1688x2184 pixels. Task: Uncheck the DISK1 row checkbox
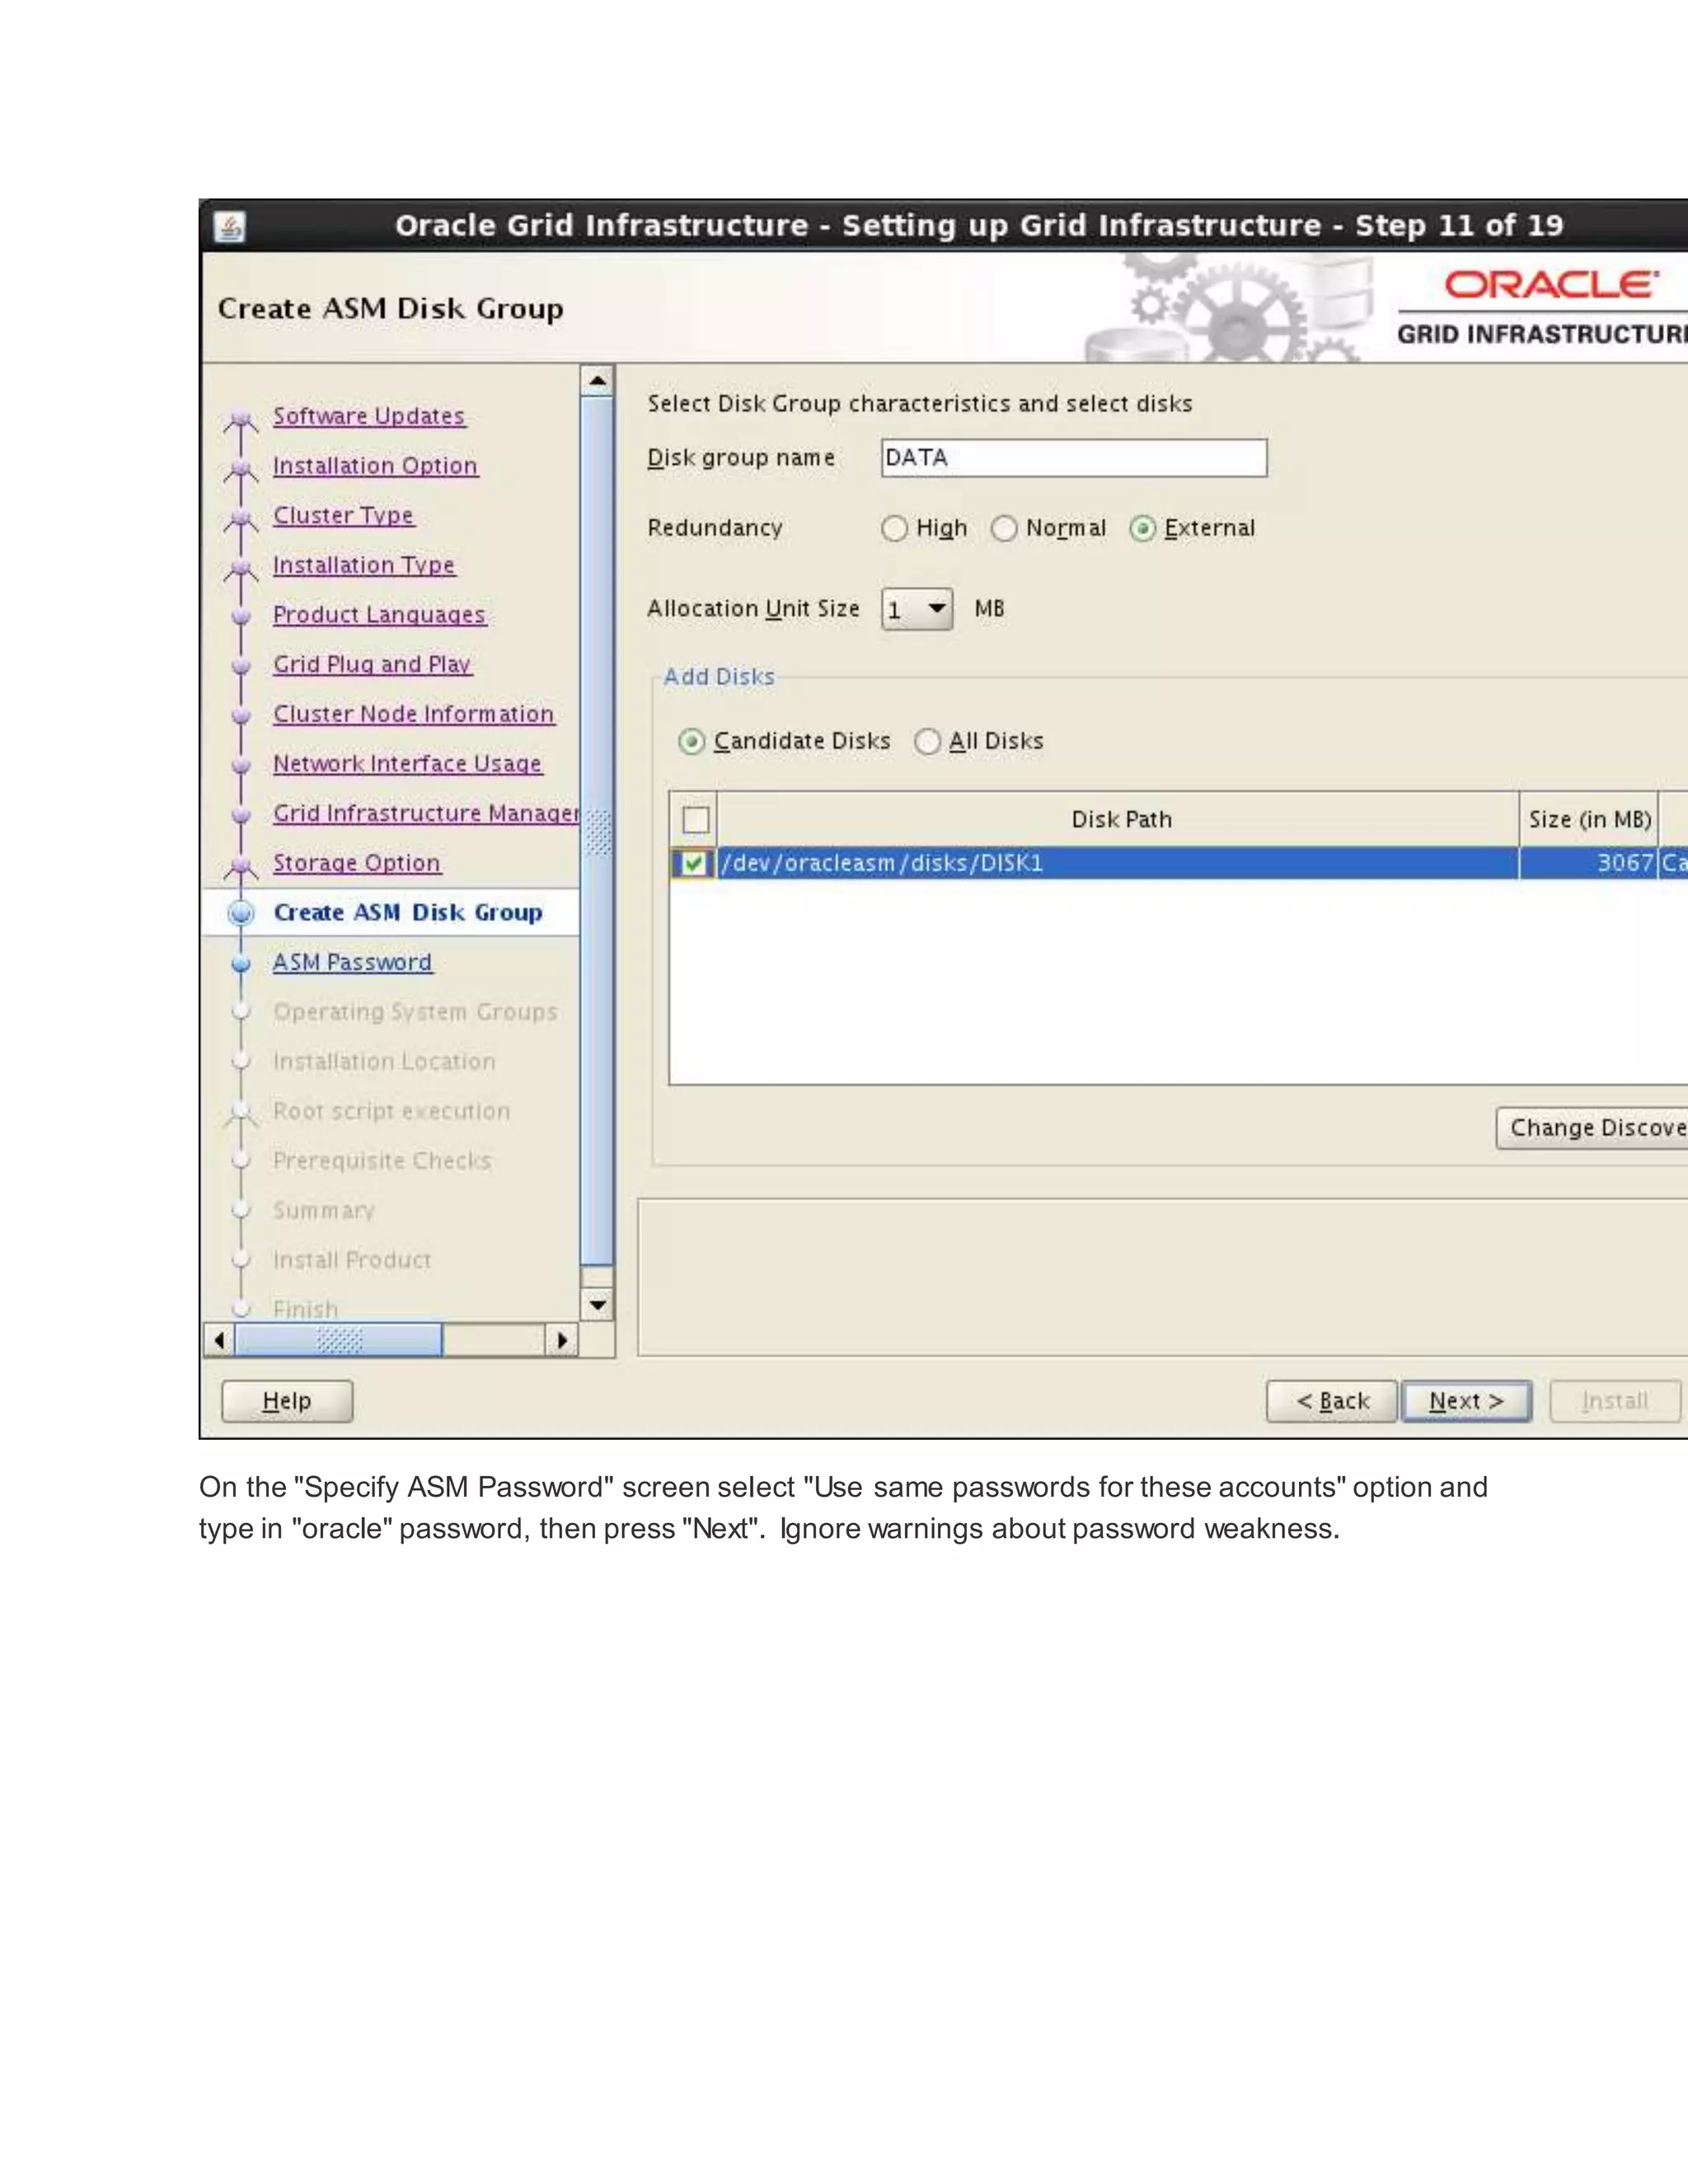click(x=693, y=863)
